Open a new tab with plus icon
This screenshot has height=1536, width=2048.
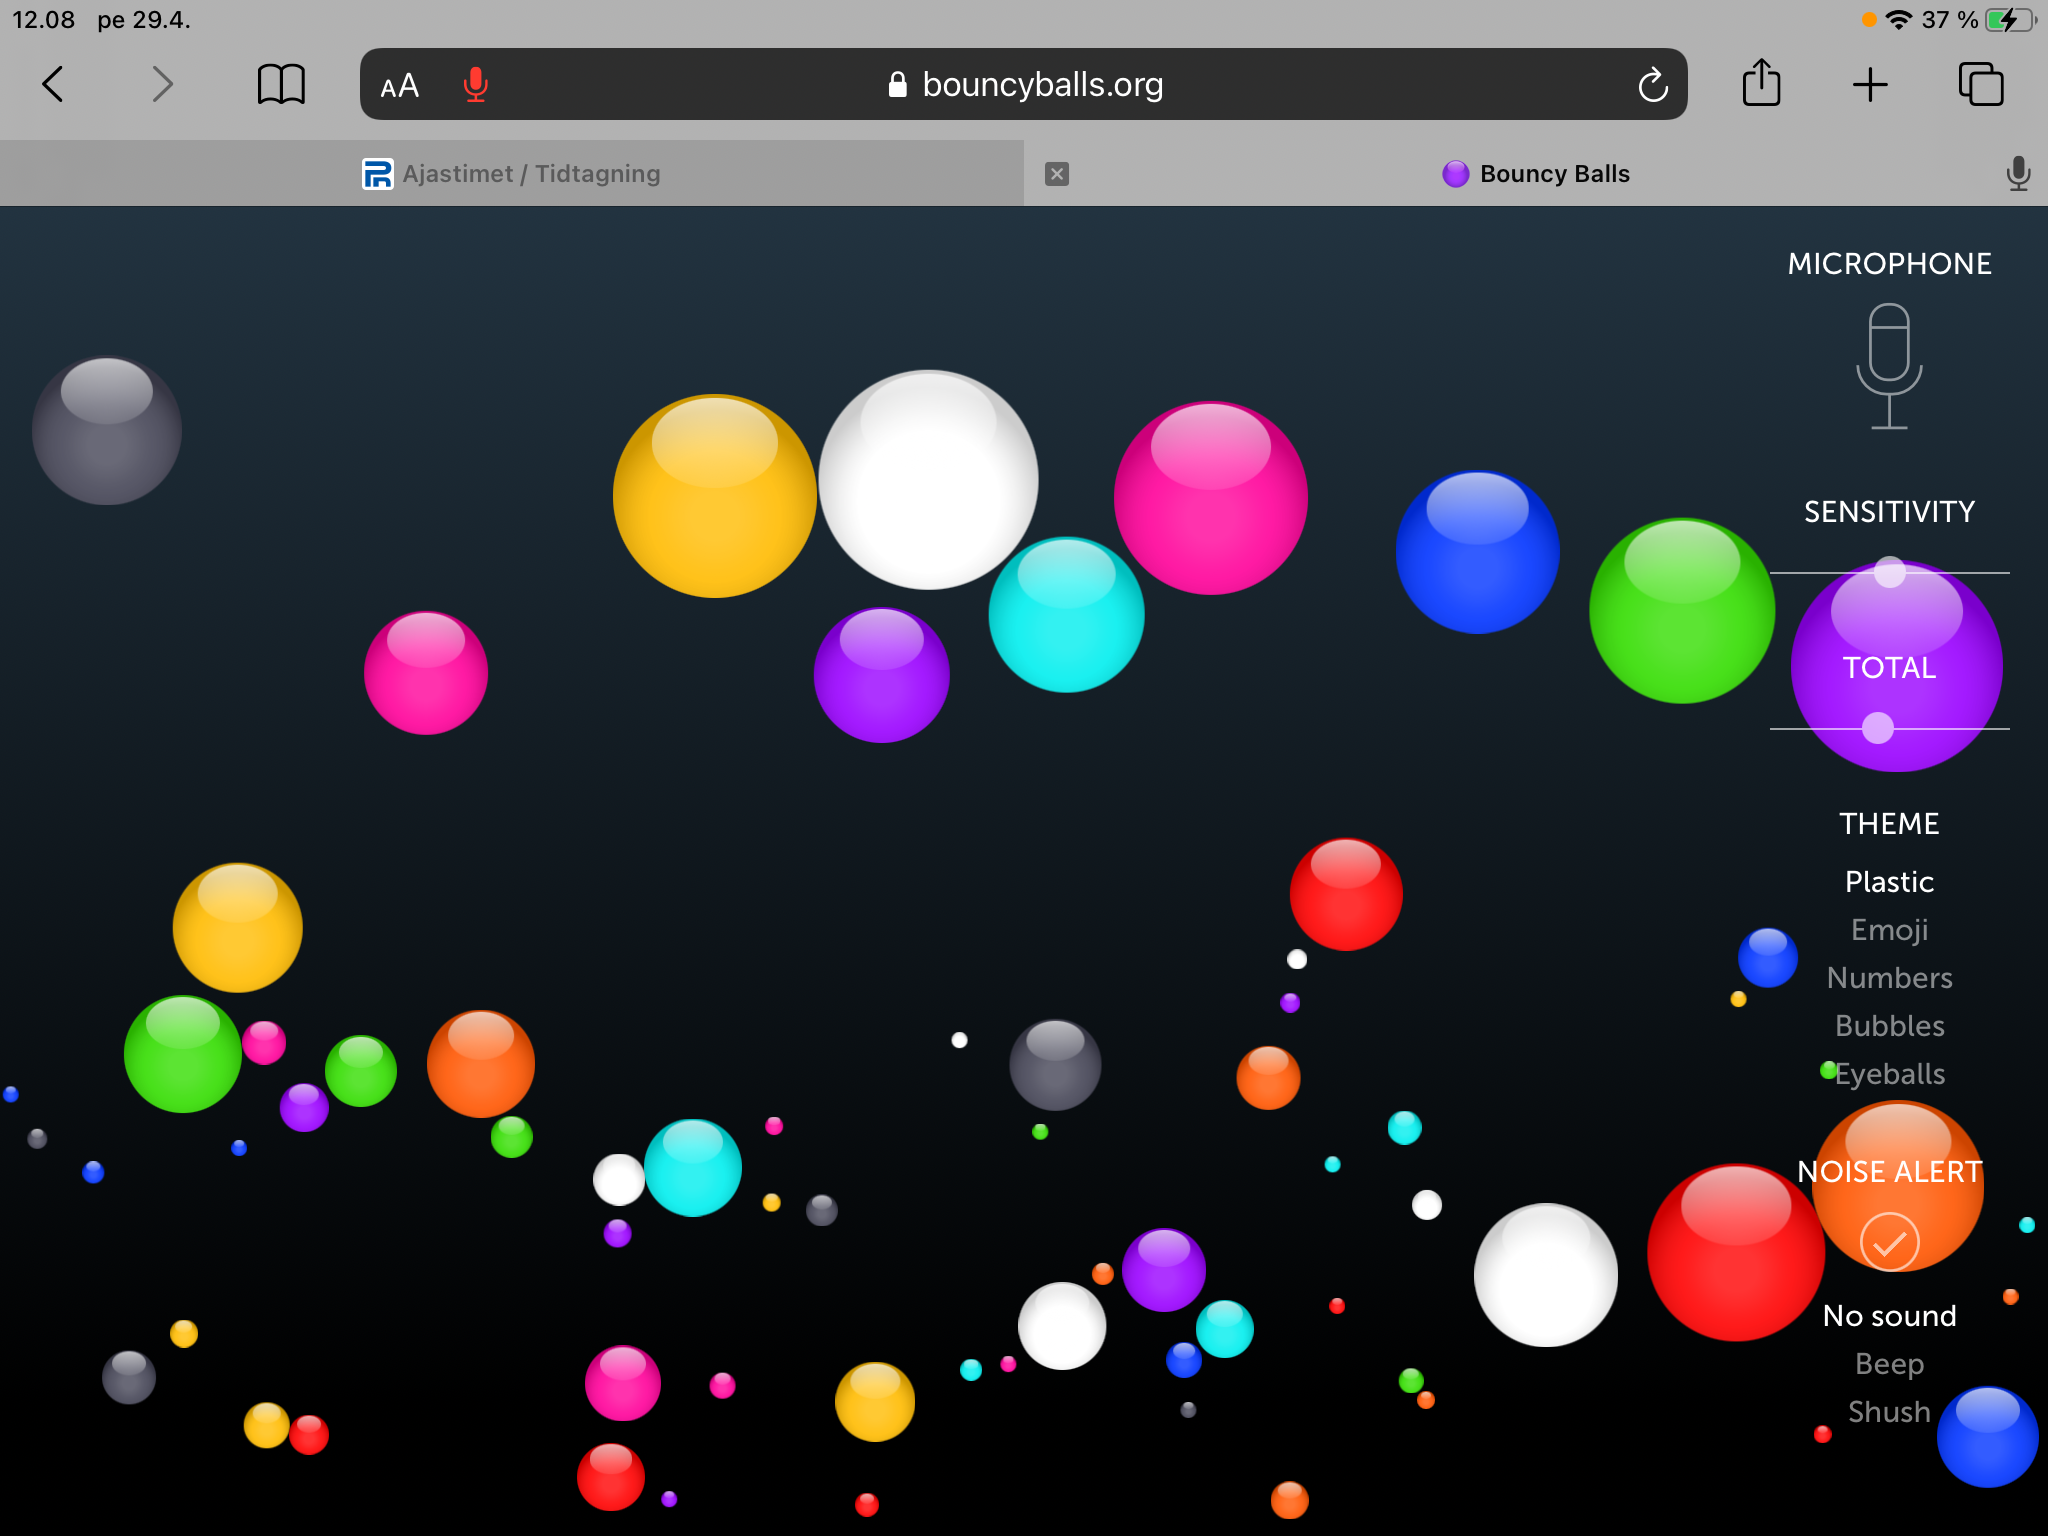(1869, 85)
